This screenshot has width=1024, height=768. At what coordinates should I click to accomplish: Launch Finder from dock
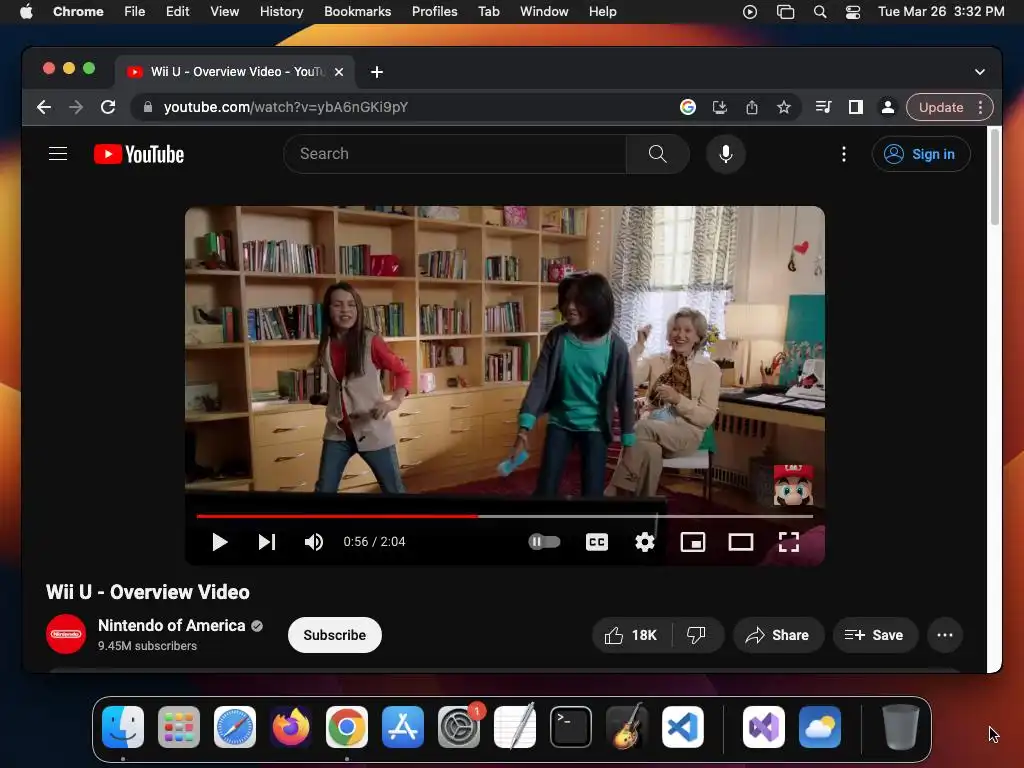123,727
